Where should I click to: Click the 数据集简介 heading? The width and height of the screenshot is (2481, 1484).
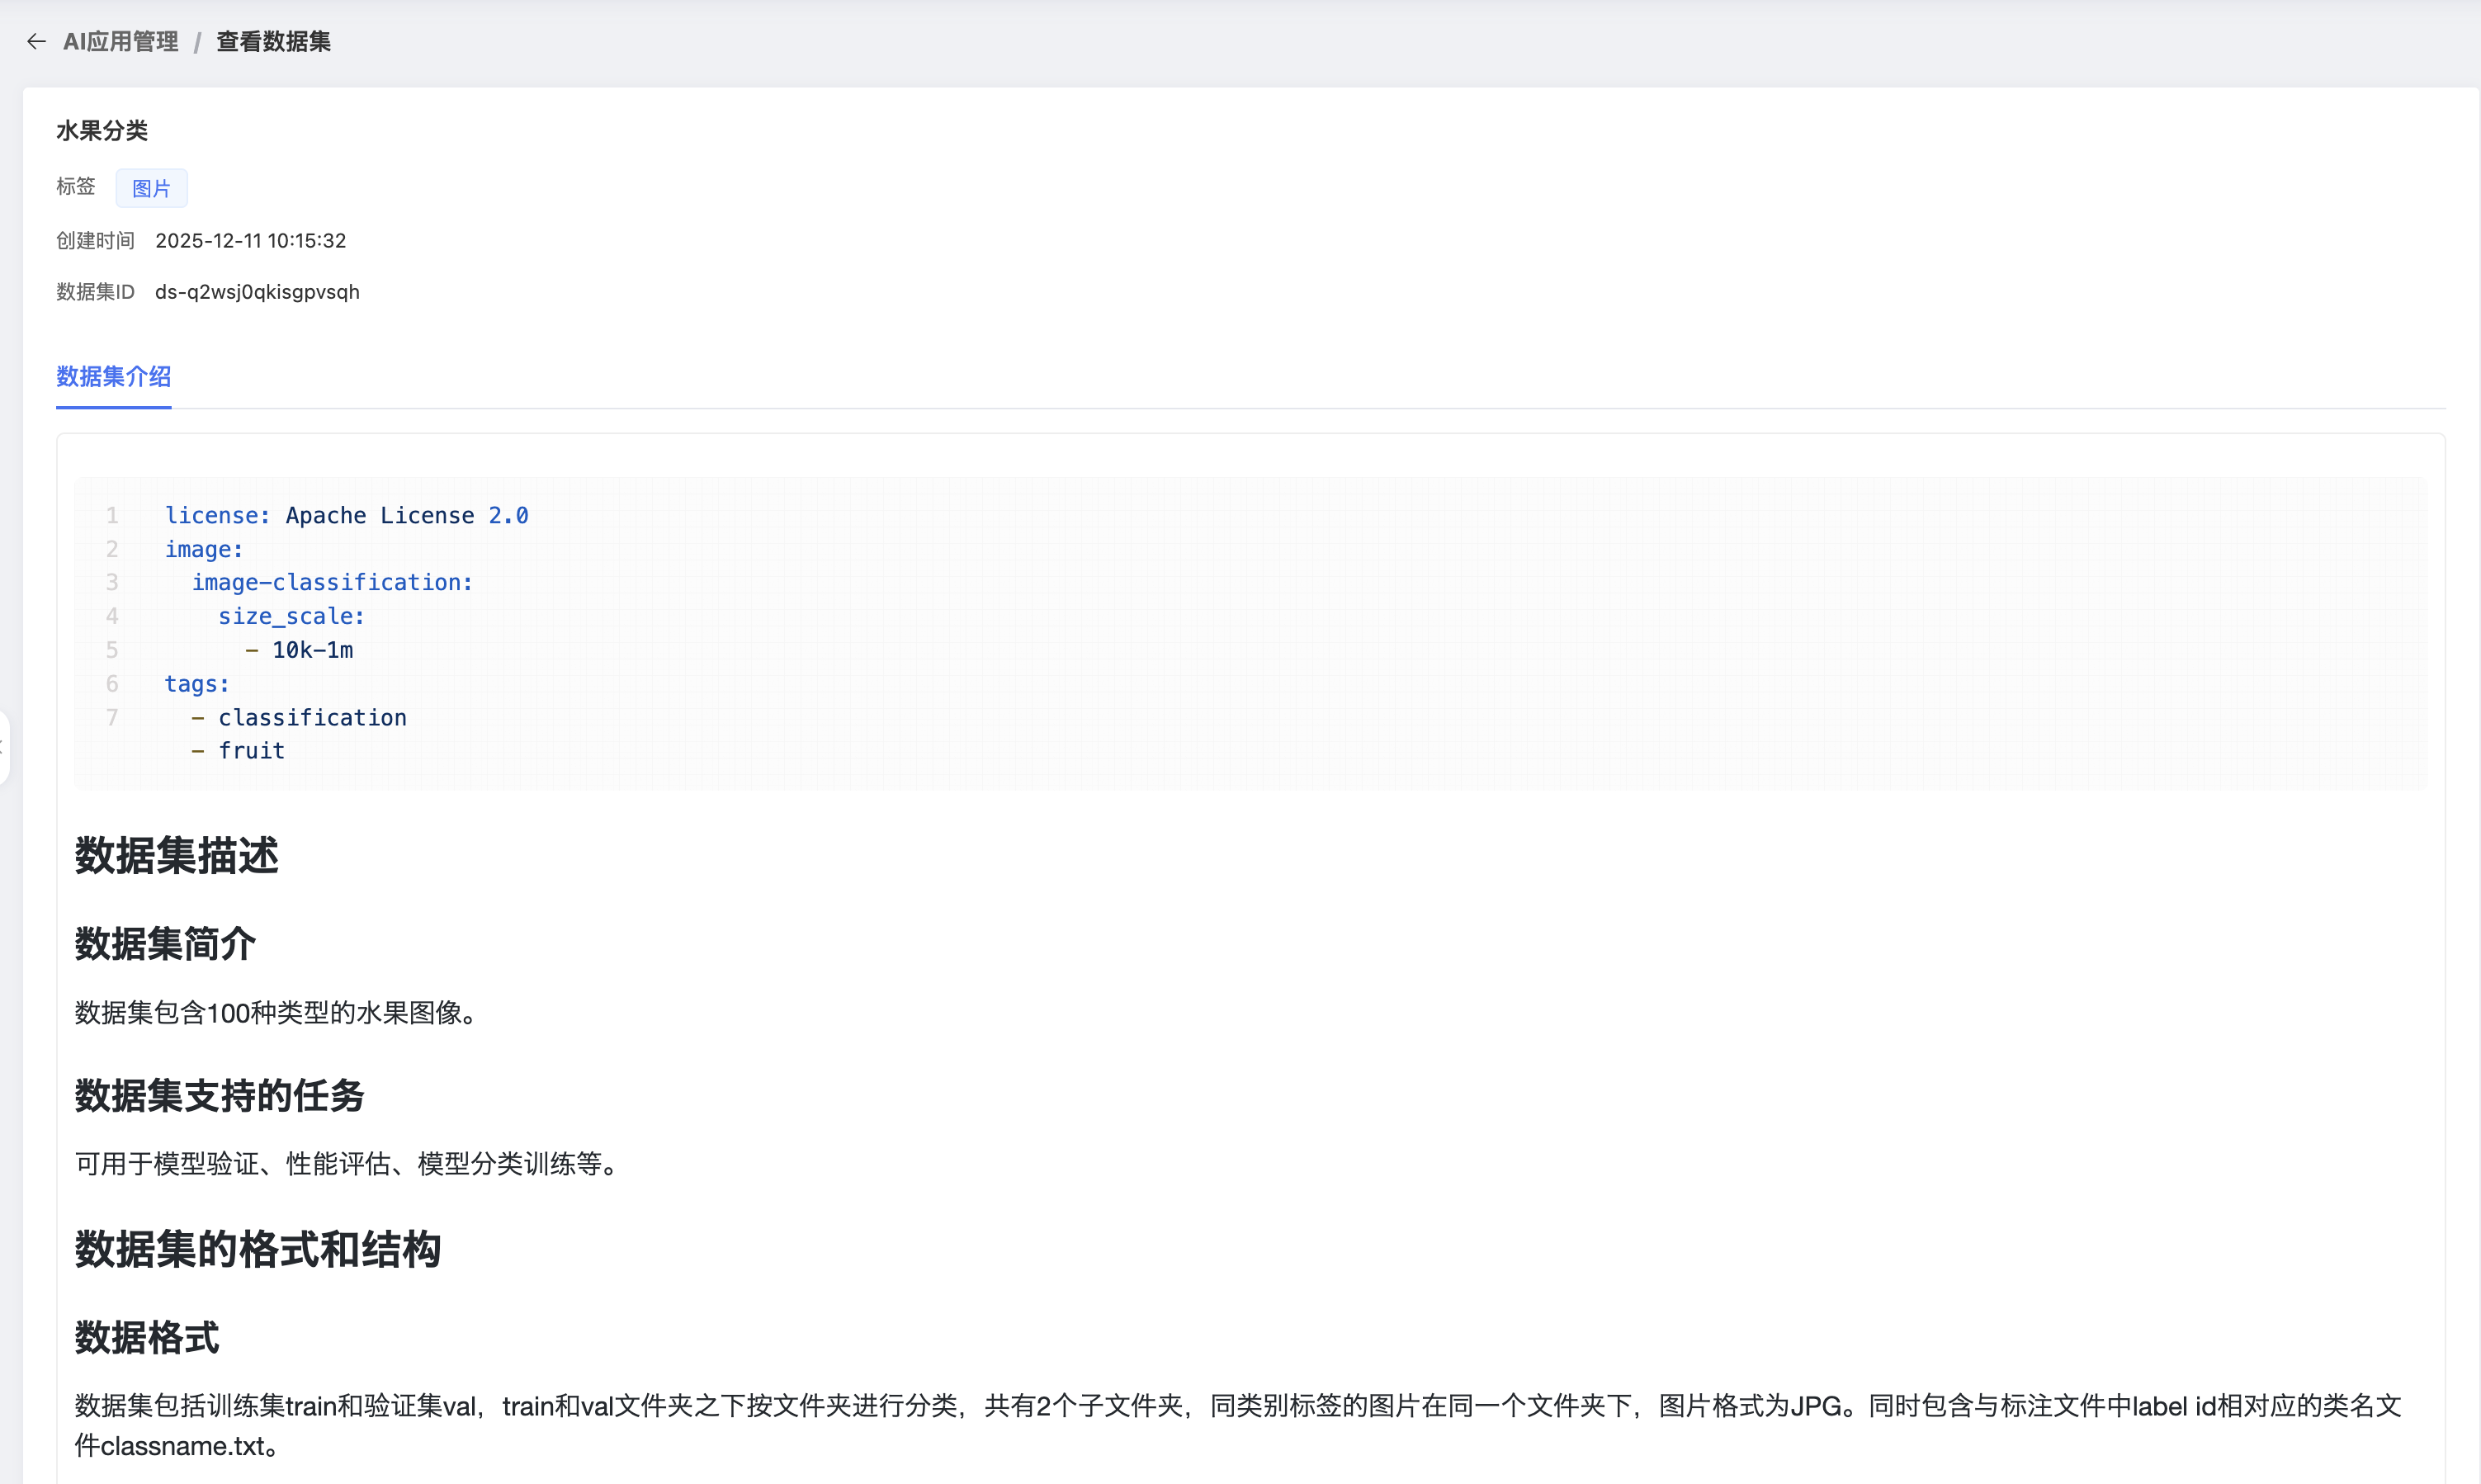pyautogui.click(x=165, y=943)
